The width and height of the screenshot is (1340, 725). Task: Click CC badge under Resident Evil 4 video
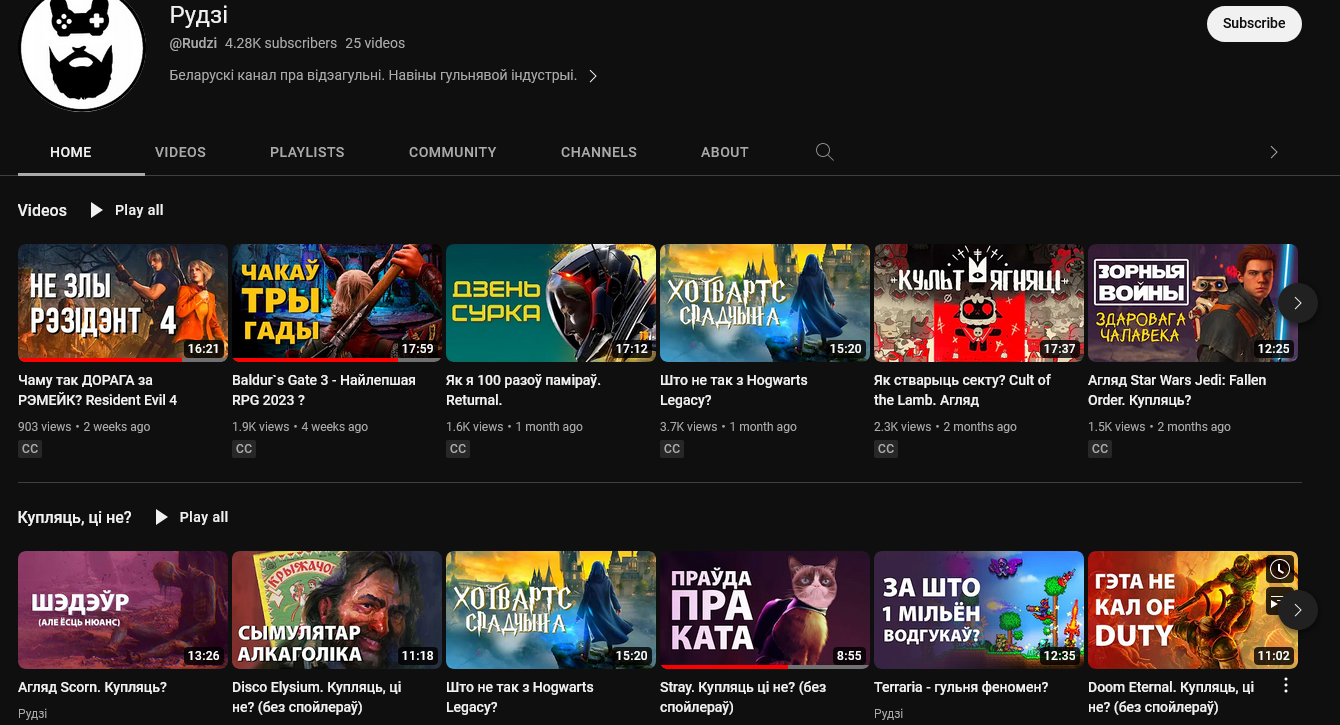(30, 449)
